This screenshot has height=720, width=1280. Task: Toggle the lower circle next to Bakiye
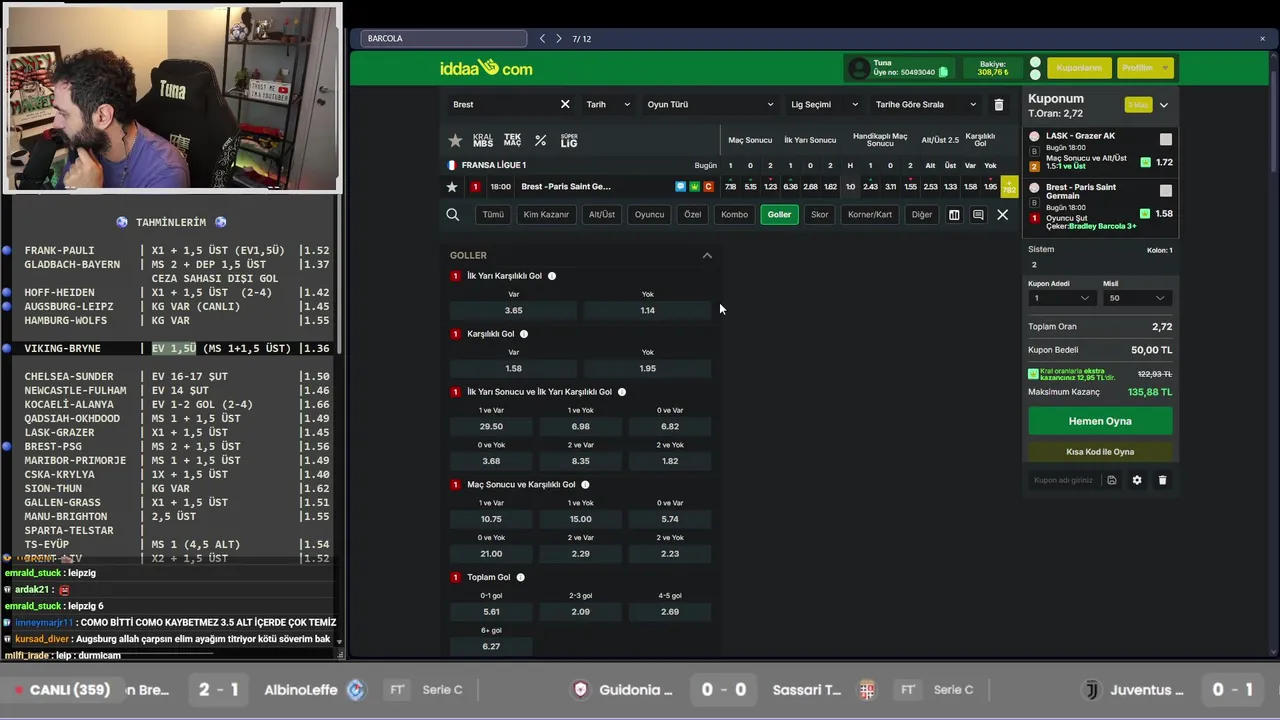[x=1035, y=75]
